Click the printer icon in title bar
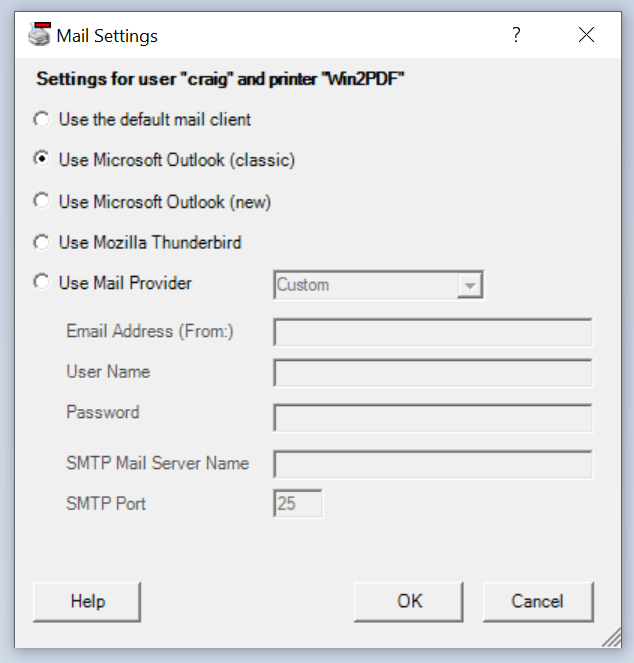Viewport: 634px width, 663px height. click(39, 36)
